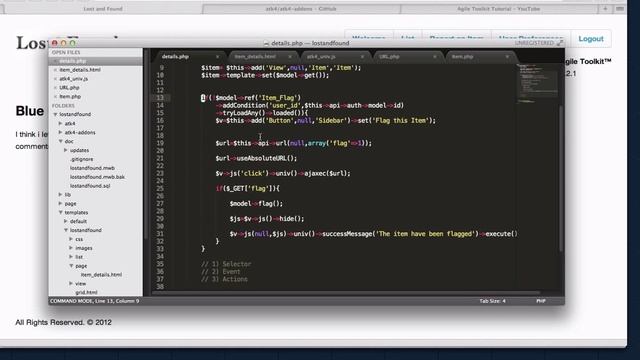
Task: Close the Item.php editor tab
Action: pos(507,57)
